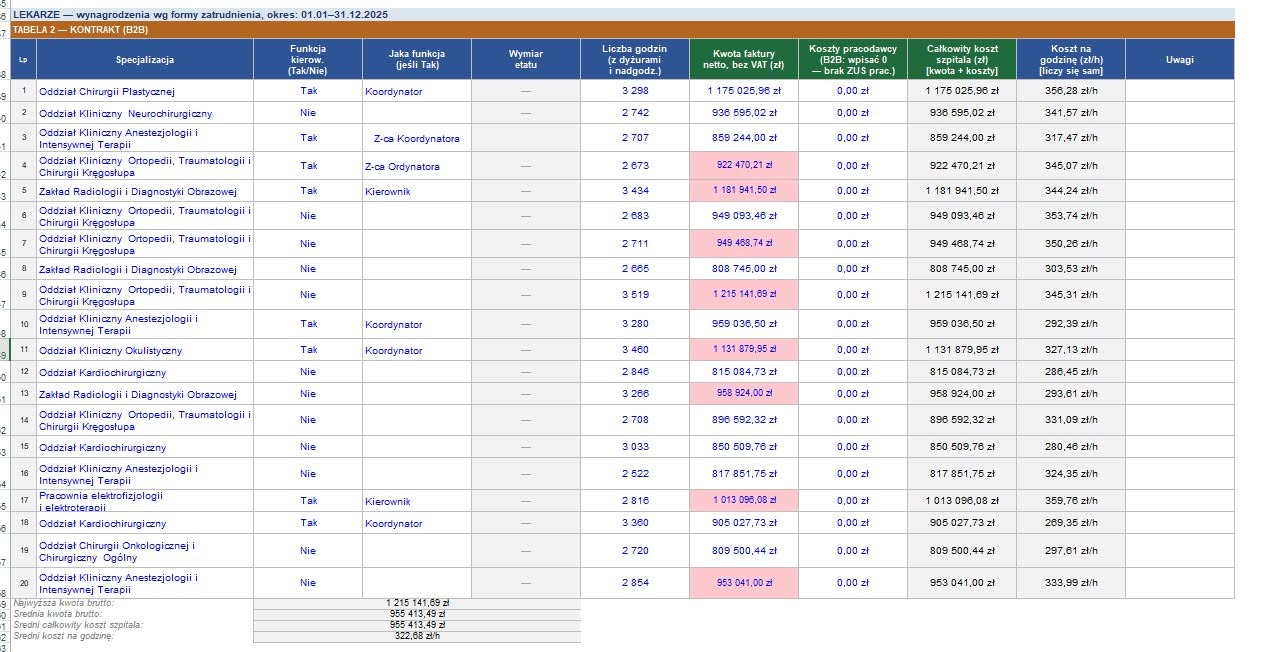Click pink invoice cell 1 131 879,95 zł
Image resolution: width=1272 pixels, height=652 pixels.
pos(744,350)
